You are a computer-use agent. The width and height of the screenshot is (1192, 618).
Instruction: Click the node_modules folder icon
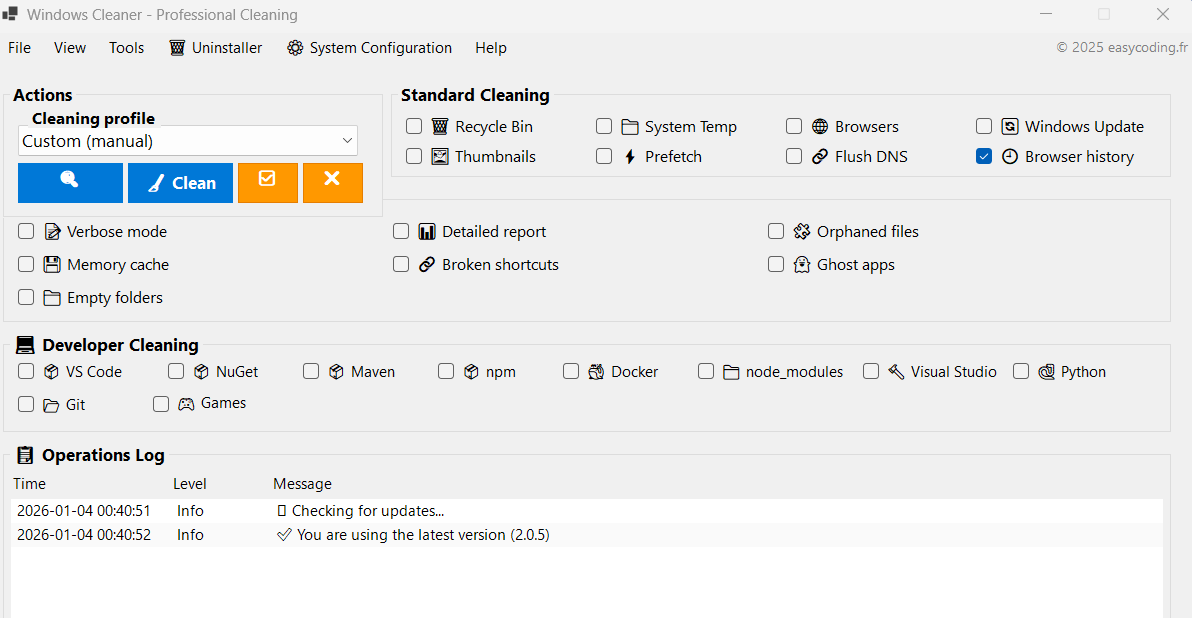(x=731, y=372)
